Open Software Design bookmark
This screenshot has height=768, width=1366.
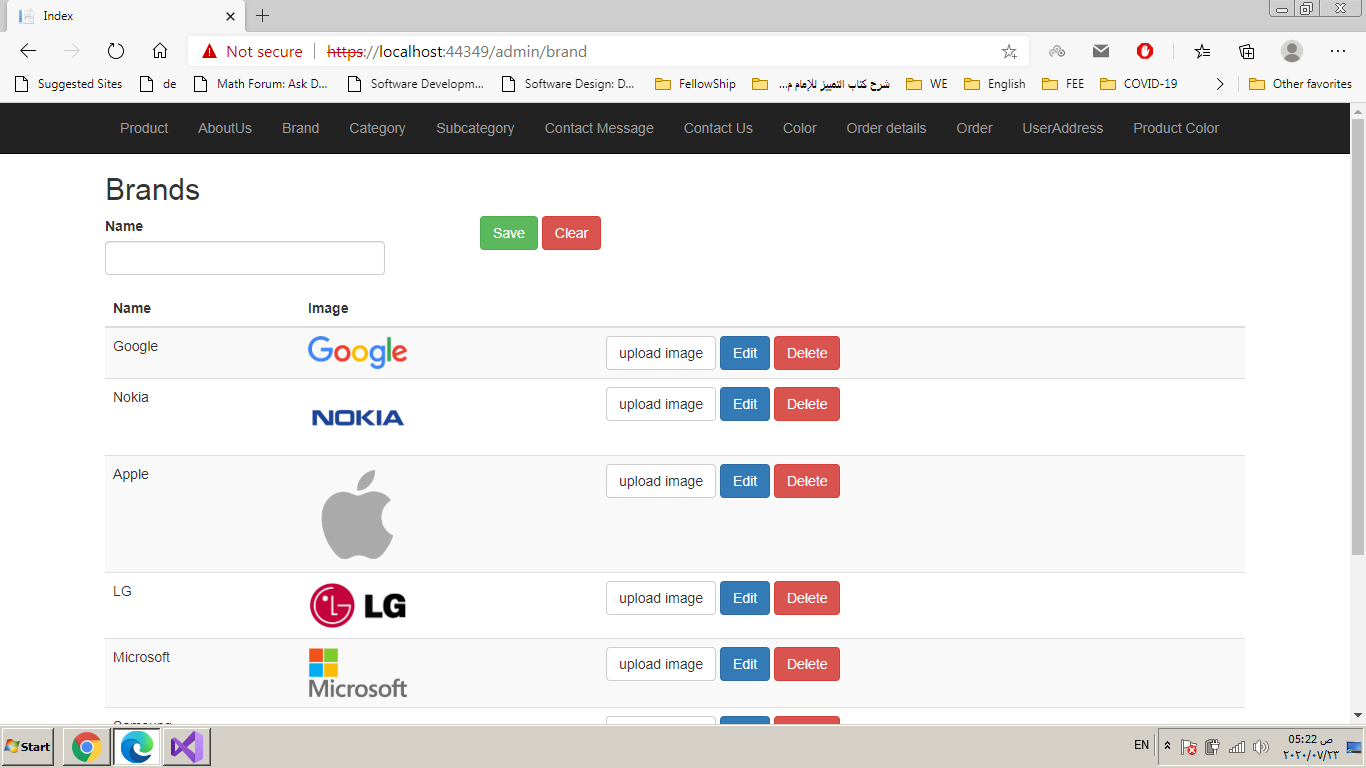point(568,84)
